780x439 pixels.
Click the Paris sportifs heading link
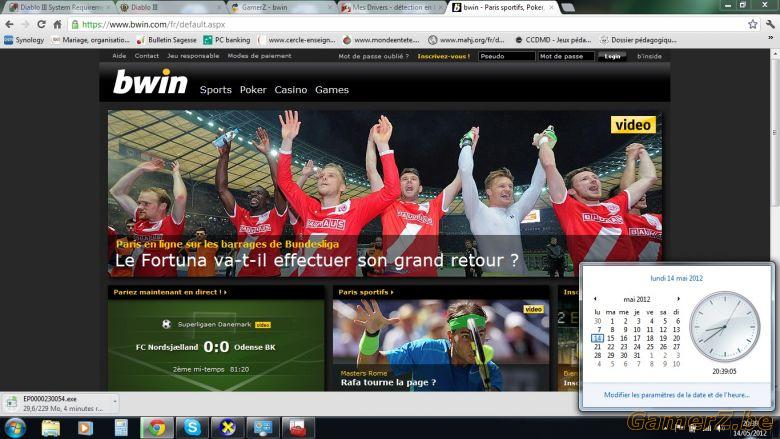pyautogui.click(x=366, y=292)
